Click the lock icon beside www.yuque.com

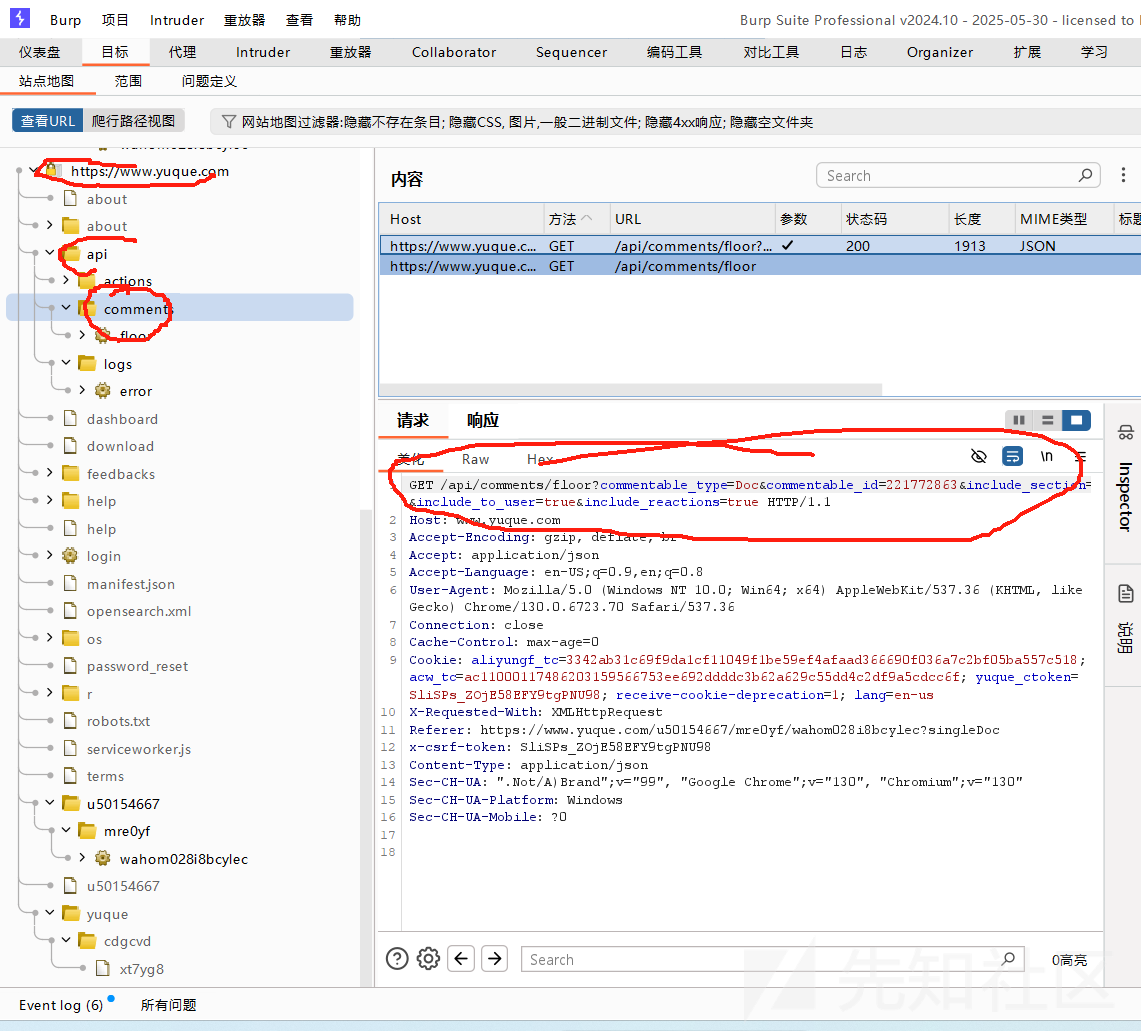tap(51, 171)
